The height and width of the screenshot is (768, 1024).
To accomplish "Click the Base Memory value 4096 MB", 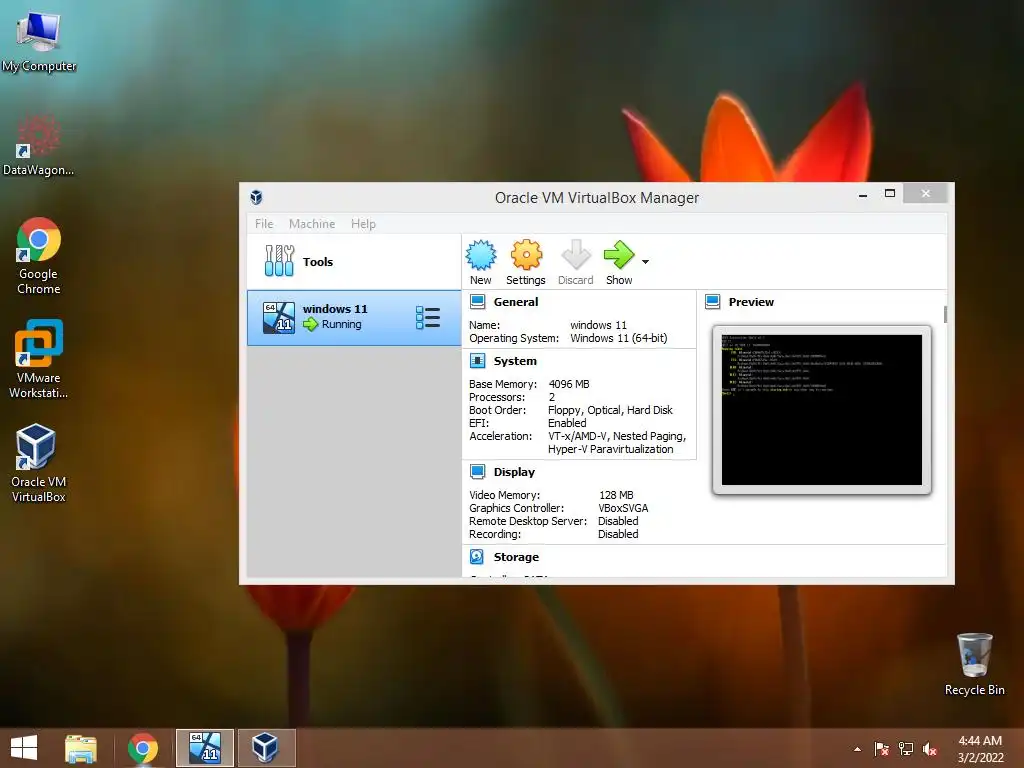I will coord(569,384).
